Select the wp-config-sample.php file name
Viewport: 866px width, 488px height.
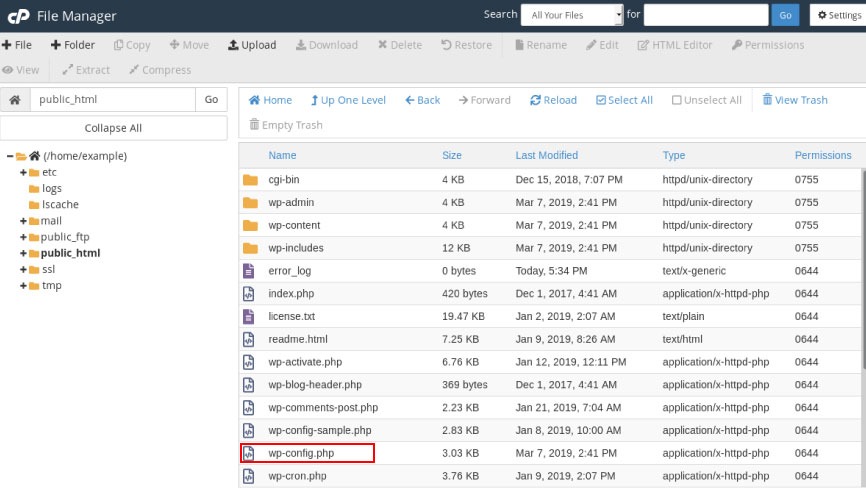point(320,430)
